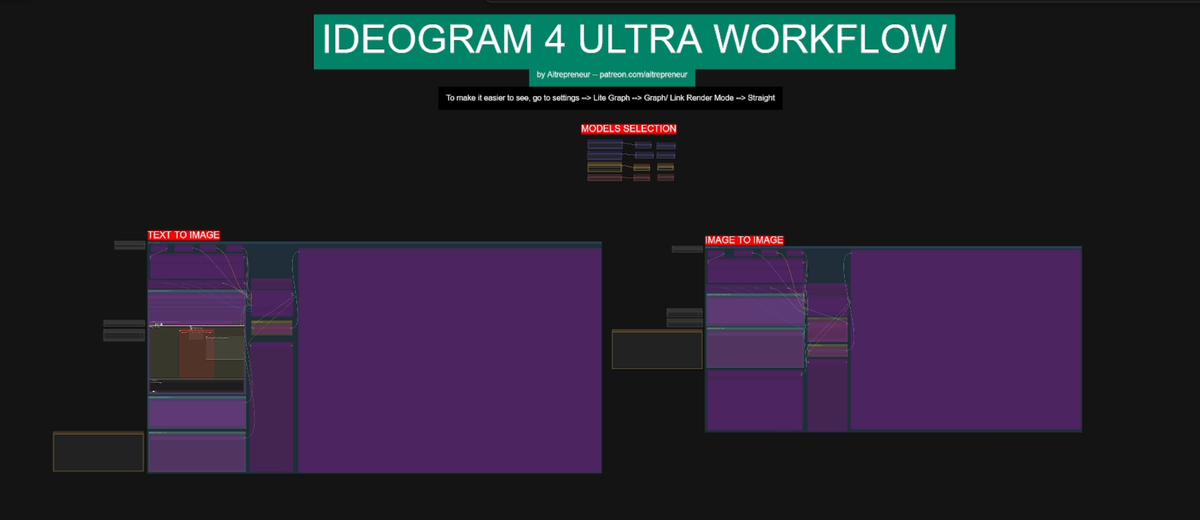Image resolution: width=1200 pixels, height=520 pixels.
Task: Select the IMAGE TO IMAGE group label
Action: 744,240
